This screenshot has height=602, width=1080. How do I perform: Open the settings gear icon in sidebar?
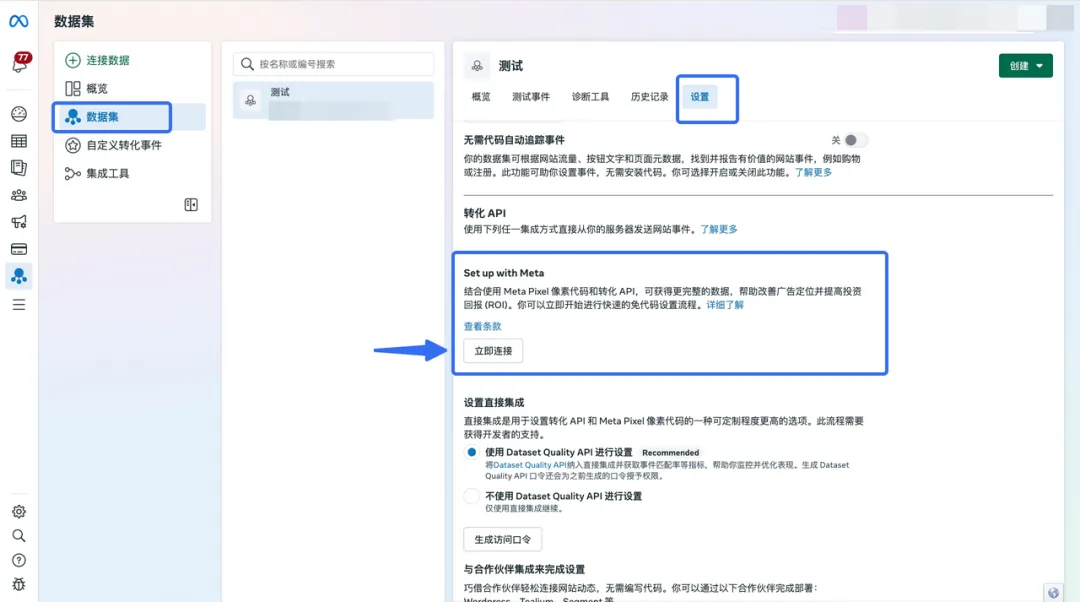pyautogui.click(x=19, y=512)
